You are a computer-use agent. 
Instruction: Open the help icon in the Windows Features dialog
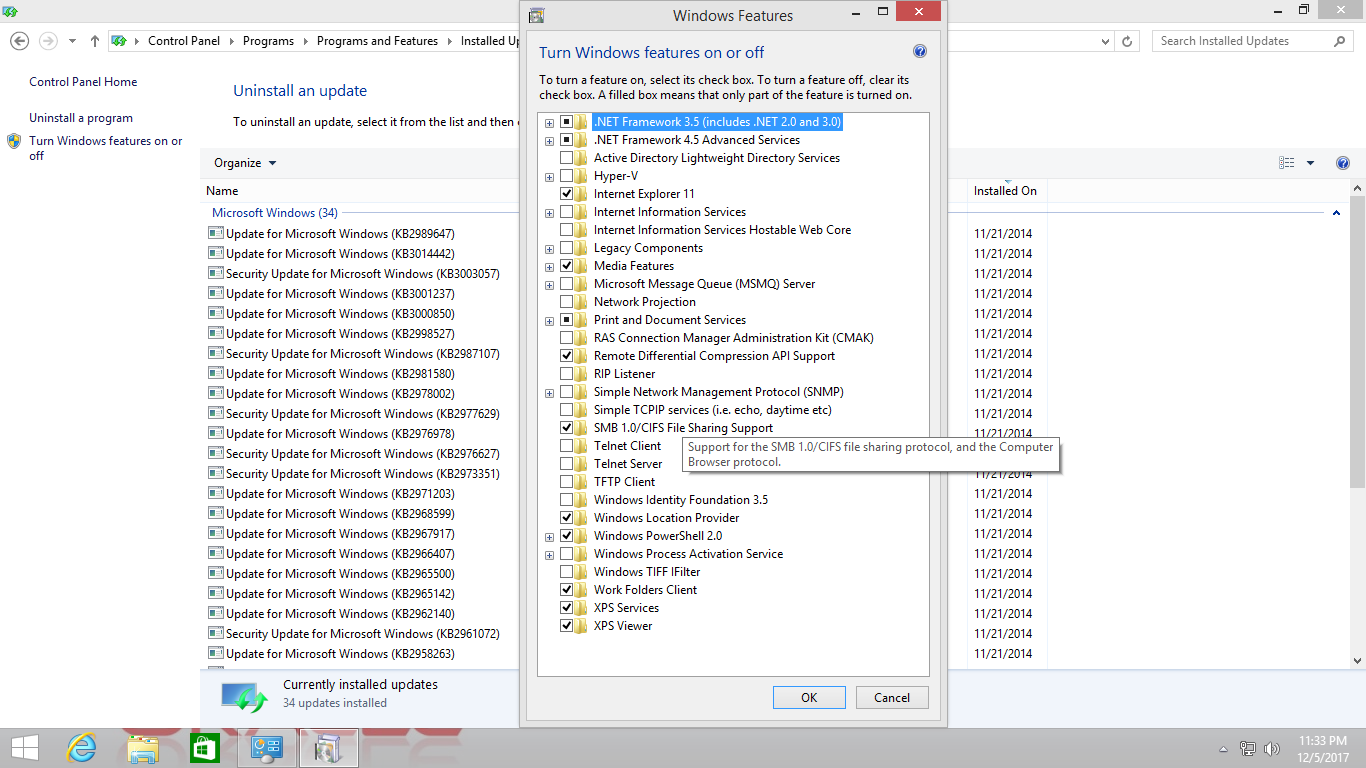pos(920,52)
